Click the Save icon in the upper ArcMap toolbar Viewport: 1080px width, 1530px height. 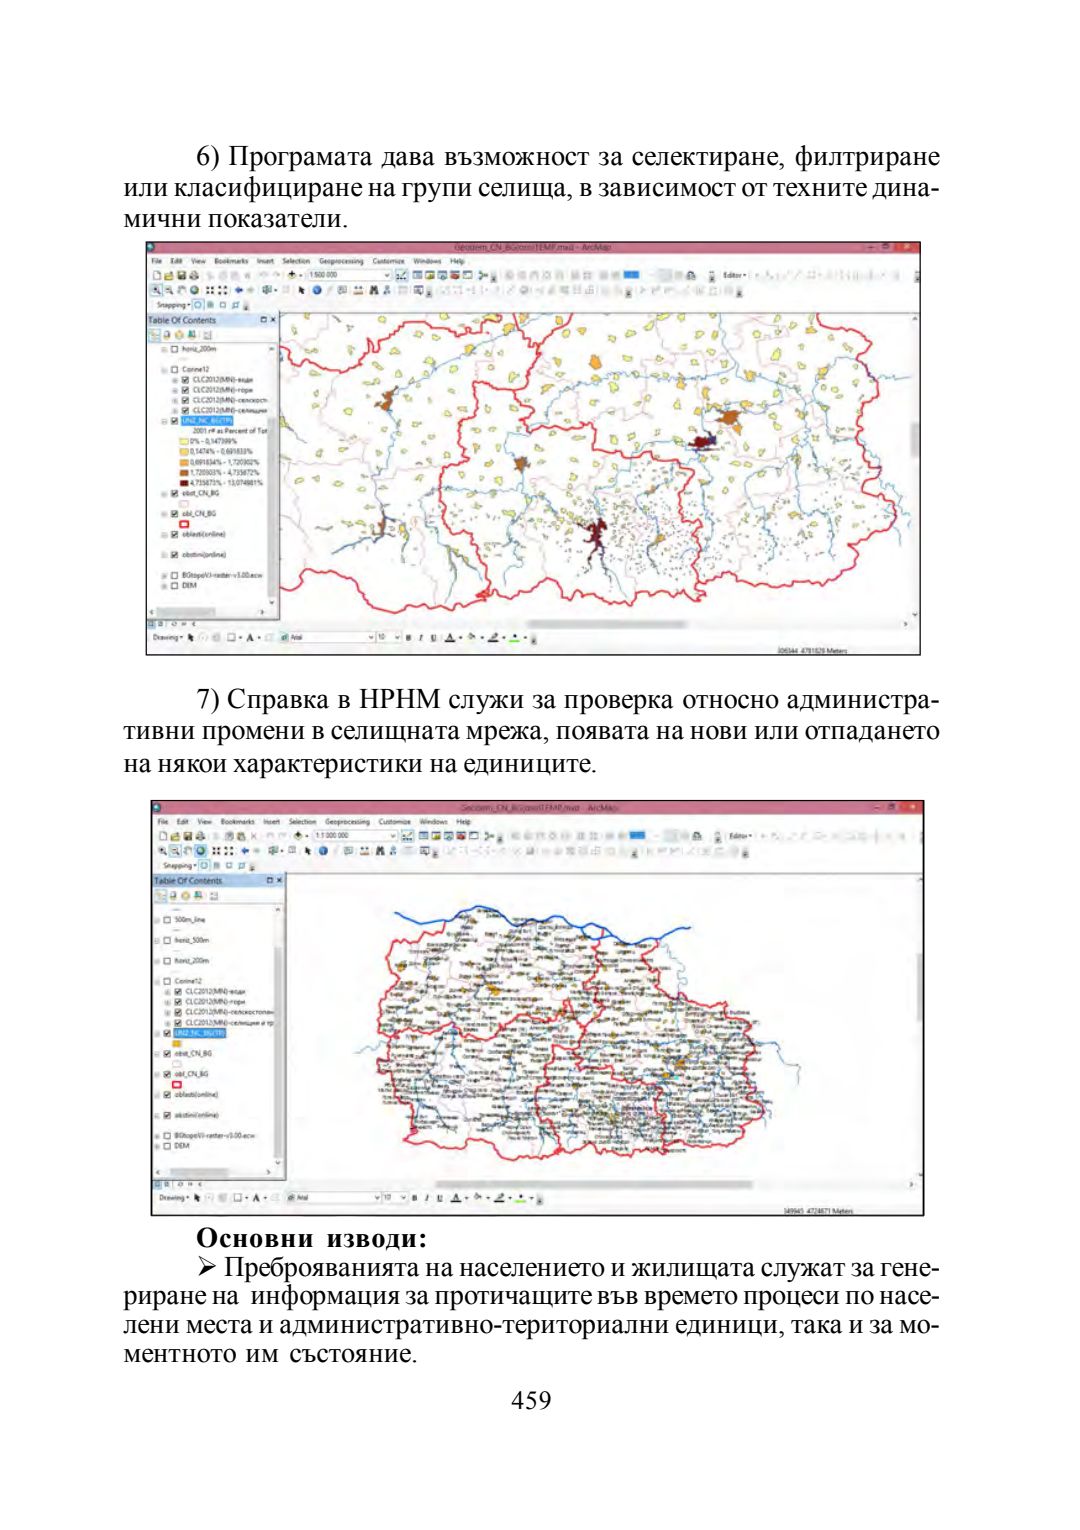(x=181, y=275)
